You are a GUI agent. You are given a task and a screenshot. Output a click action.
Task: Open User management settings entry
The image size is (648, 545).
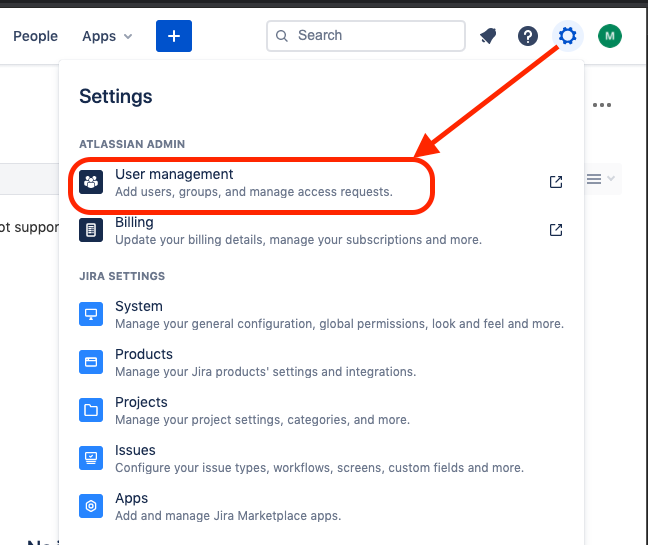tap(321, 182)
